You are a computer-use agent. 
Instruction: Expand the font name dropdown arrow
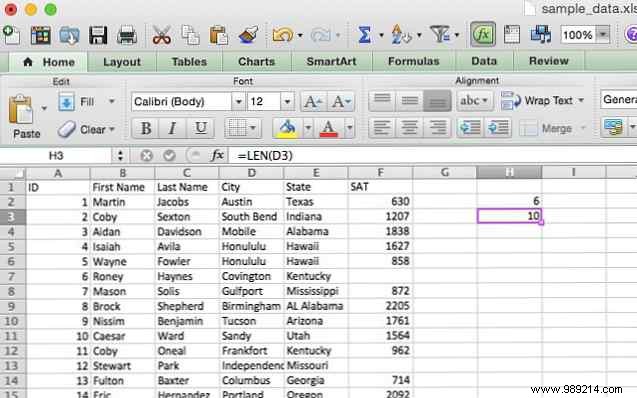(238, 102)
